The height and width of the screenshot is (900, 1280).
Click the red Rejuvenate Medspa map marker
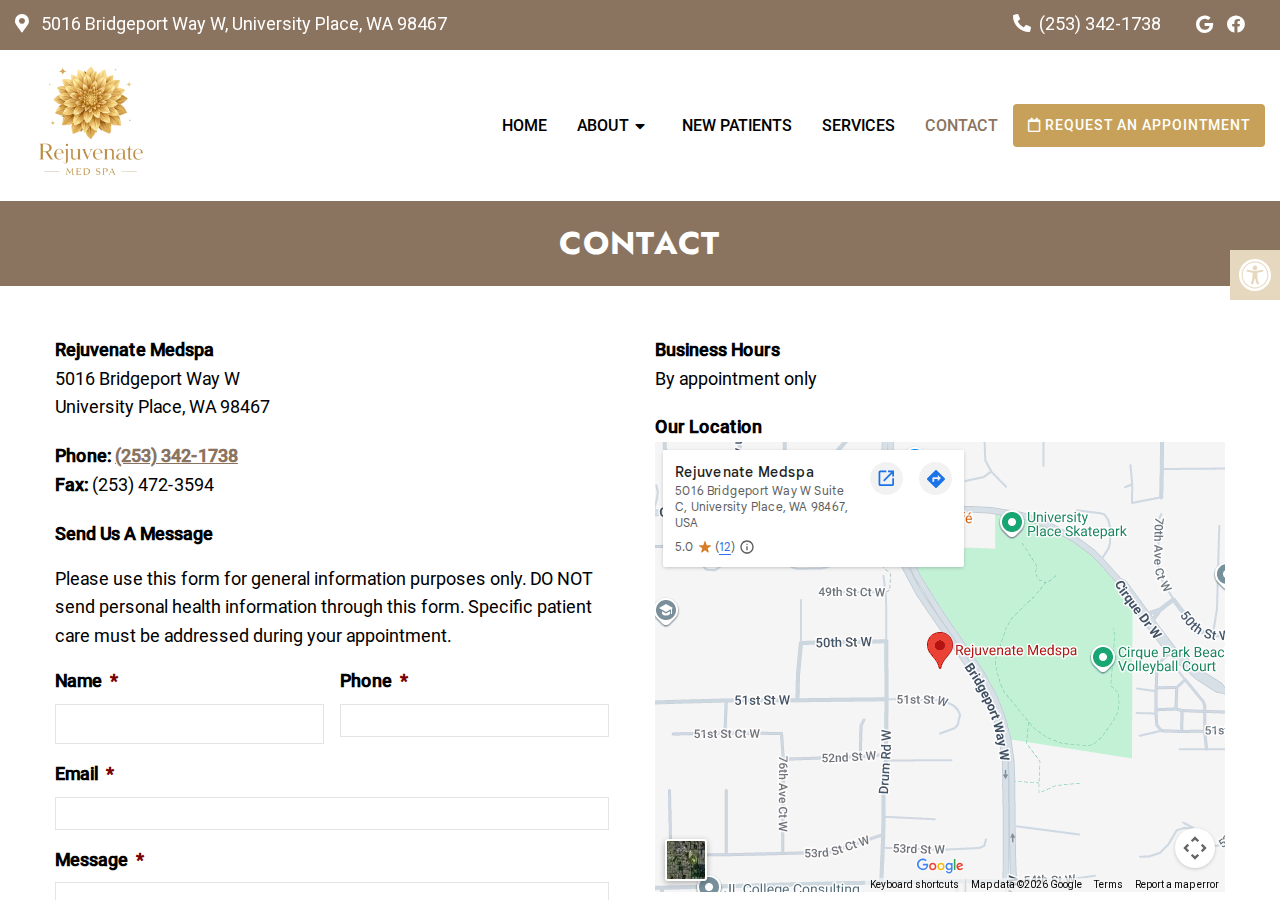click(x=939, y=650)
